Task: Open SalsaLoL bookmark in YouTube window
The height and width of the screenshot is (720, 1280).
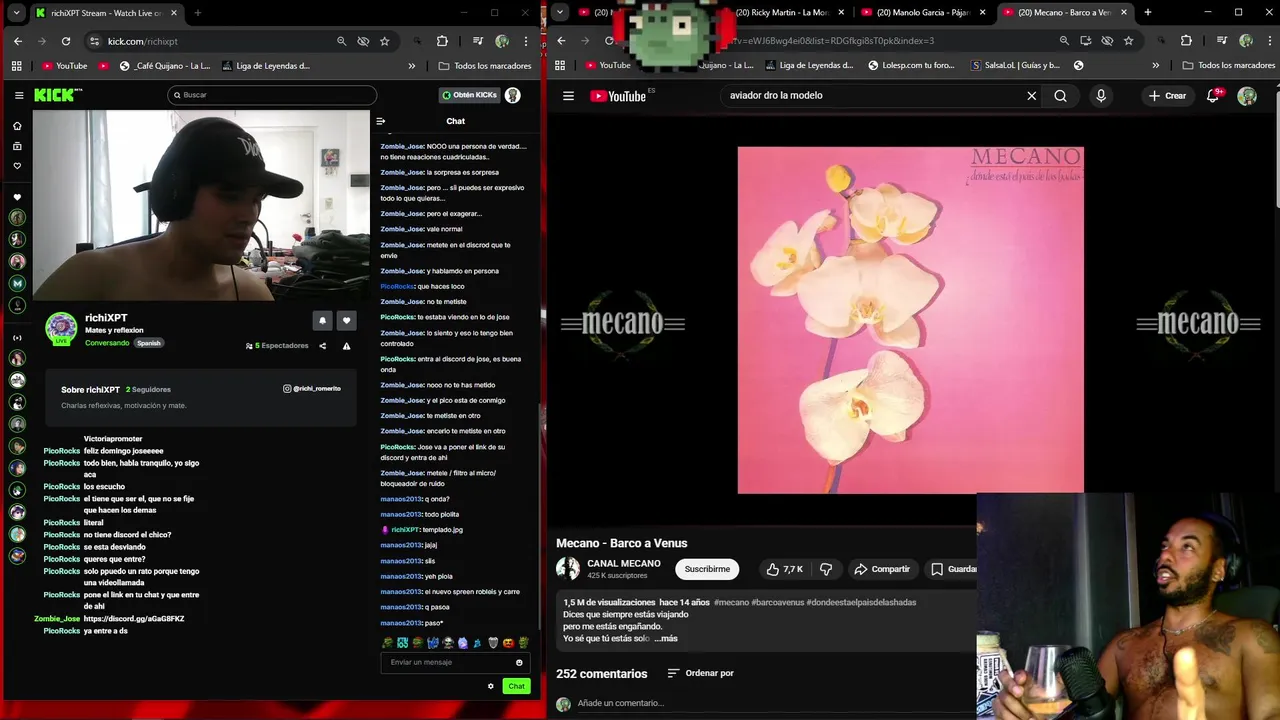Action: [x=1015, y=66]
